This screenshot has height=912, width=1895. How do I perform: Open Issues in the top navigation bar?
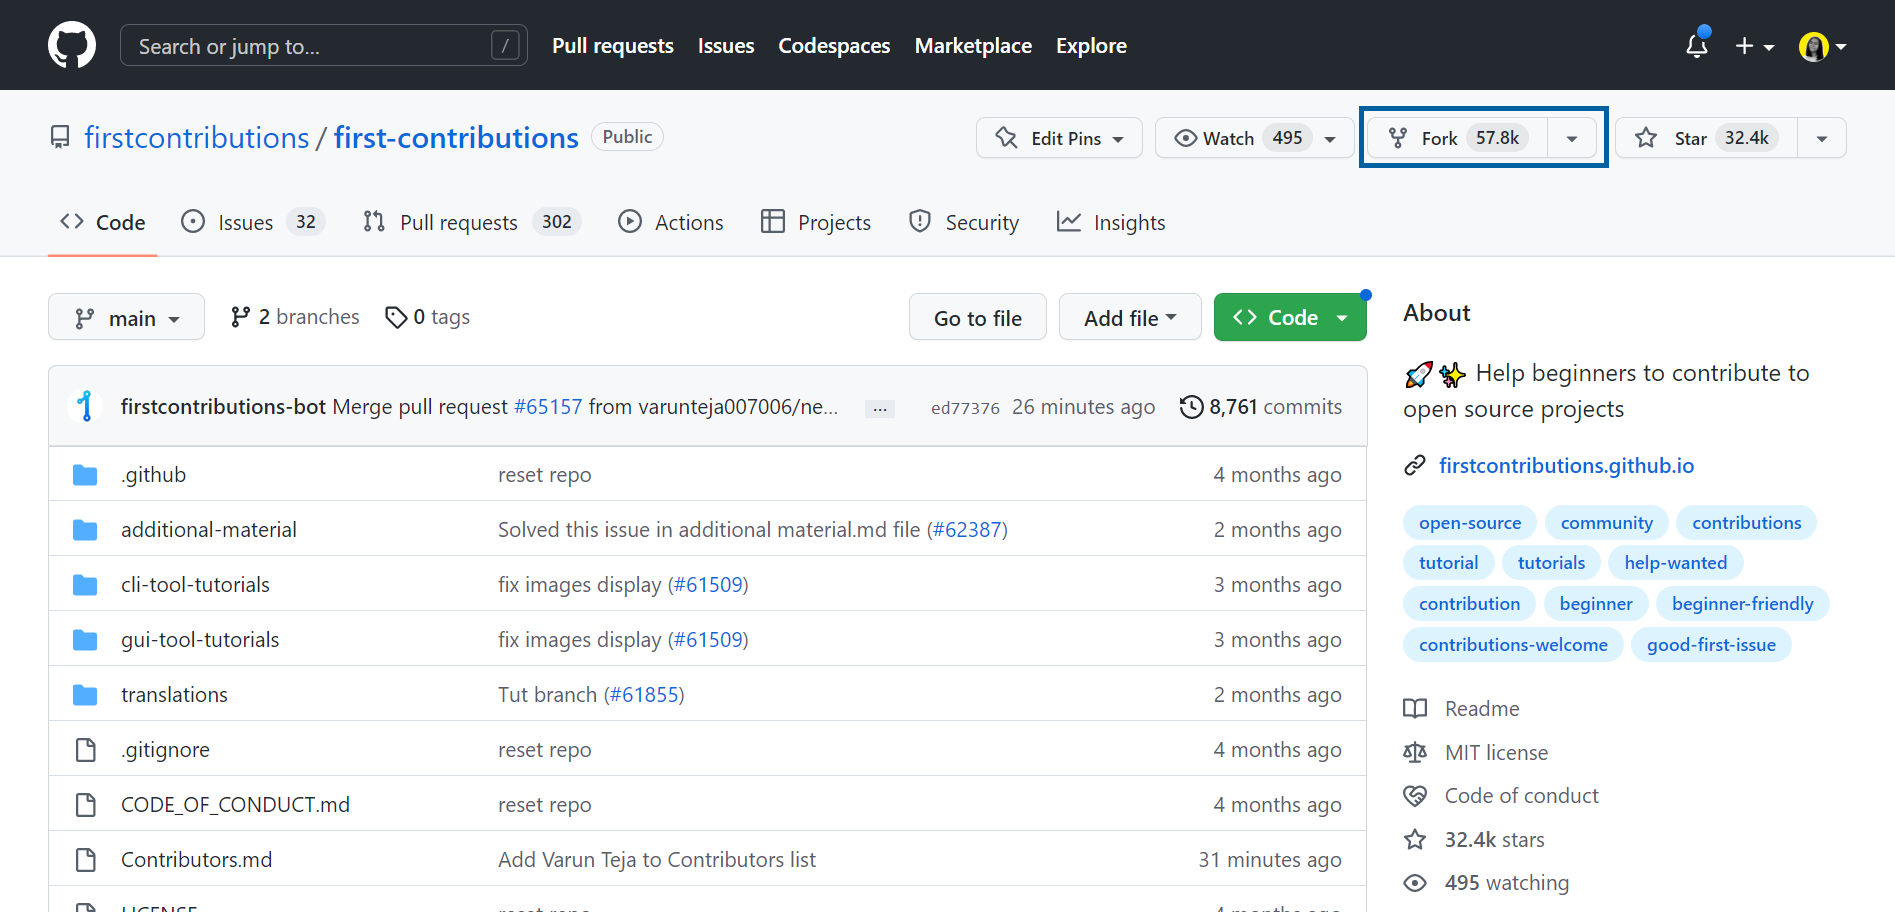(726, 46)
